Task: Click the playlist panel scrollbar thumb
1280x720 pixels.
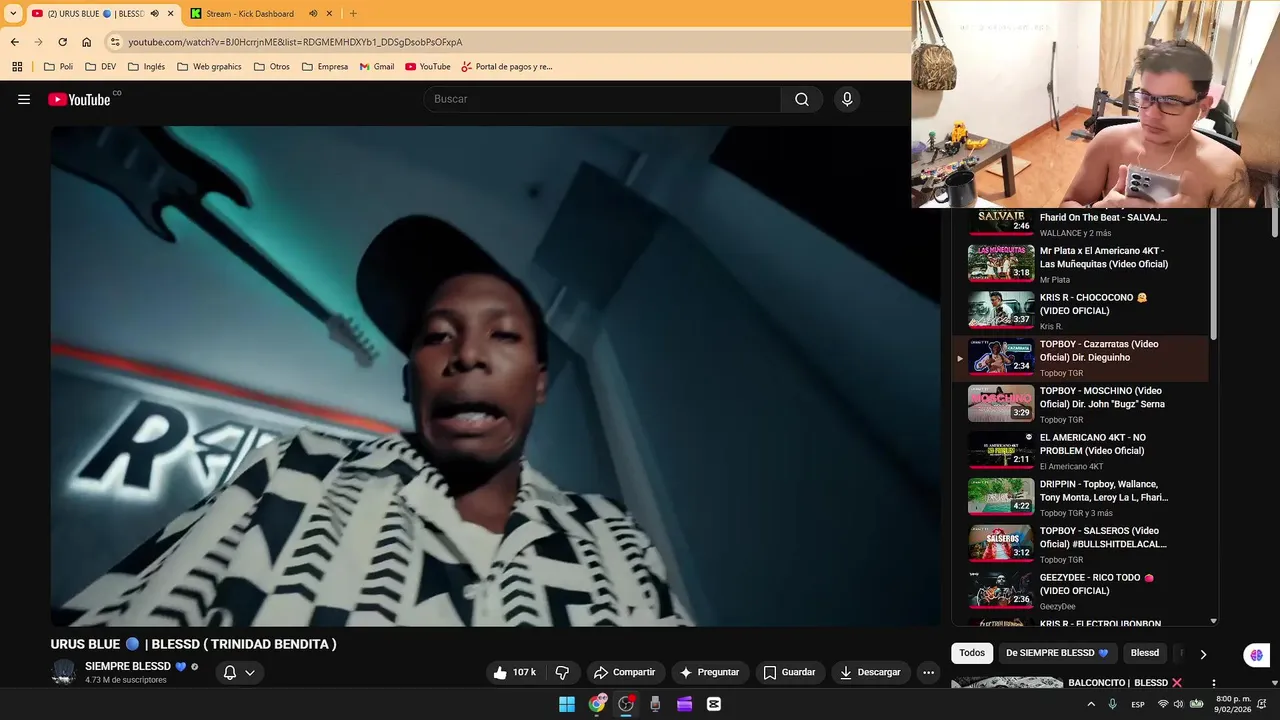Action: 1214,273
